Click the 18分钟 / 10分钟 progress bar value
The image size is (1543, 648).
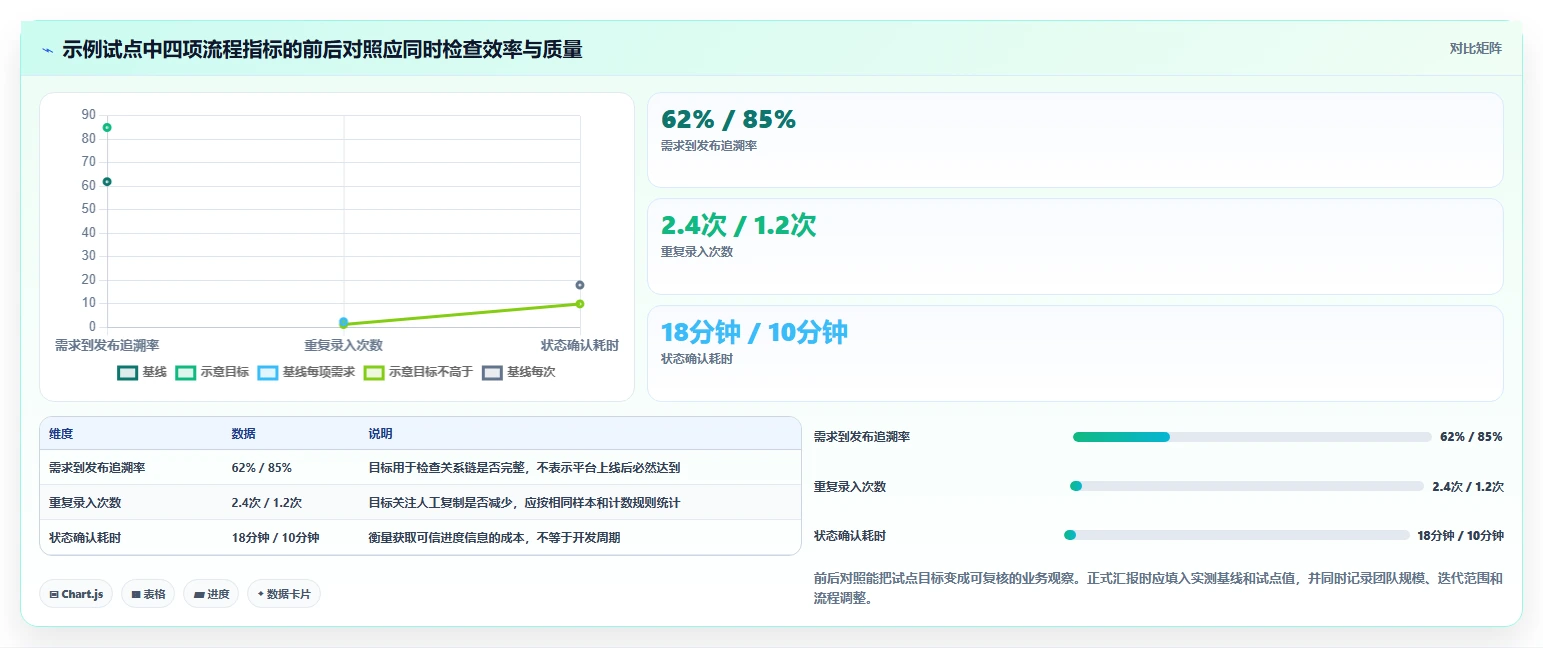(1460, 535)
